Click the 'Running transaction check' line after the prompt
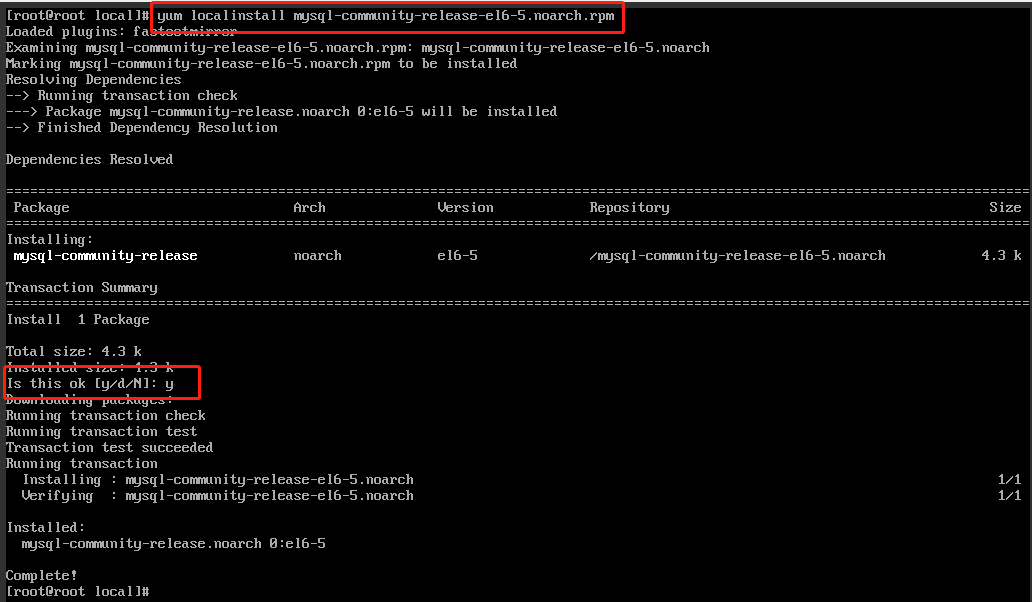 click(x=105, y=416)
